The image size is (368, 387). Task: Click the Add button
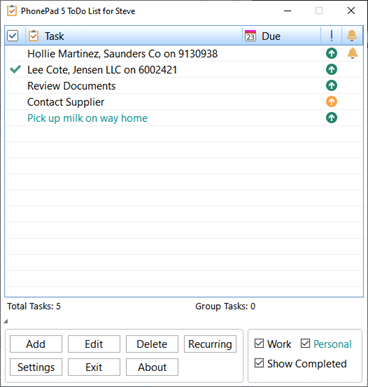tap(36, 344)
